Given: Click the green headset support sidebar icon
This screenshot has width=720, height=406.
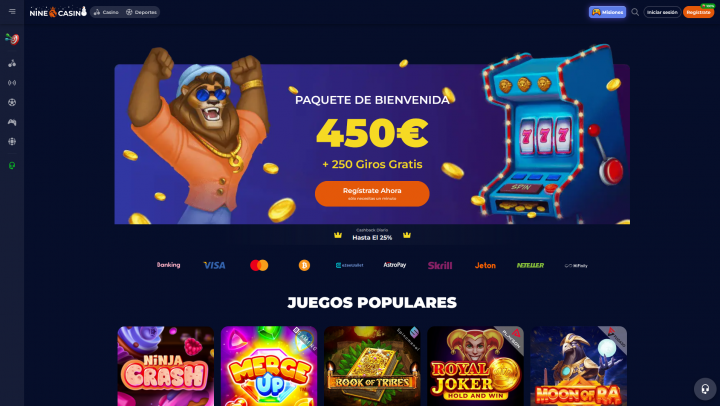Looking at the screenshot, I should pos(12,165).
